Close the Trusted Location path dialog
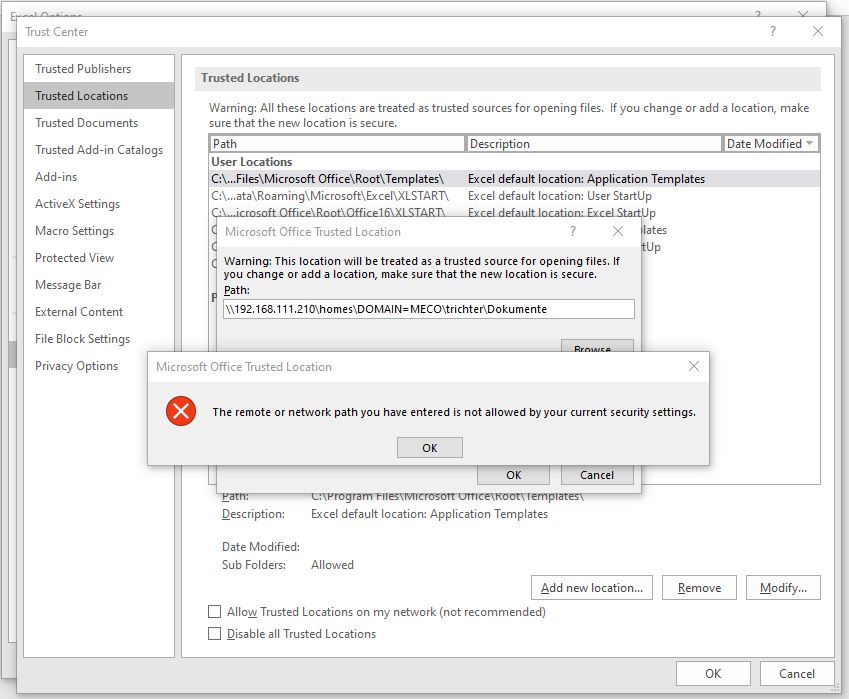Image resolution: width=849 pixels, height=699 pixels. point(617,231)
